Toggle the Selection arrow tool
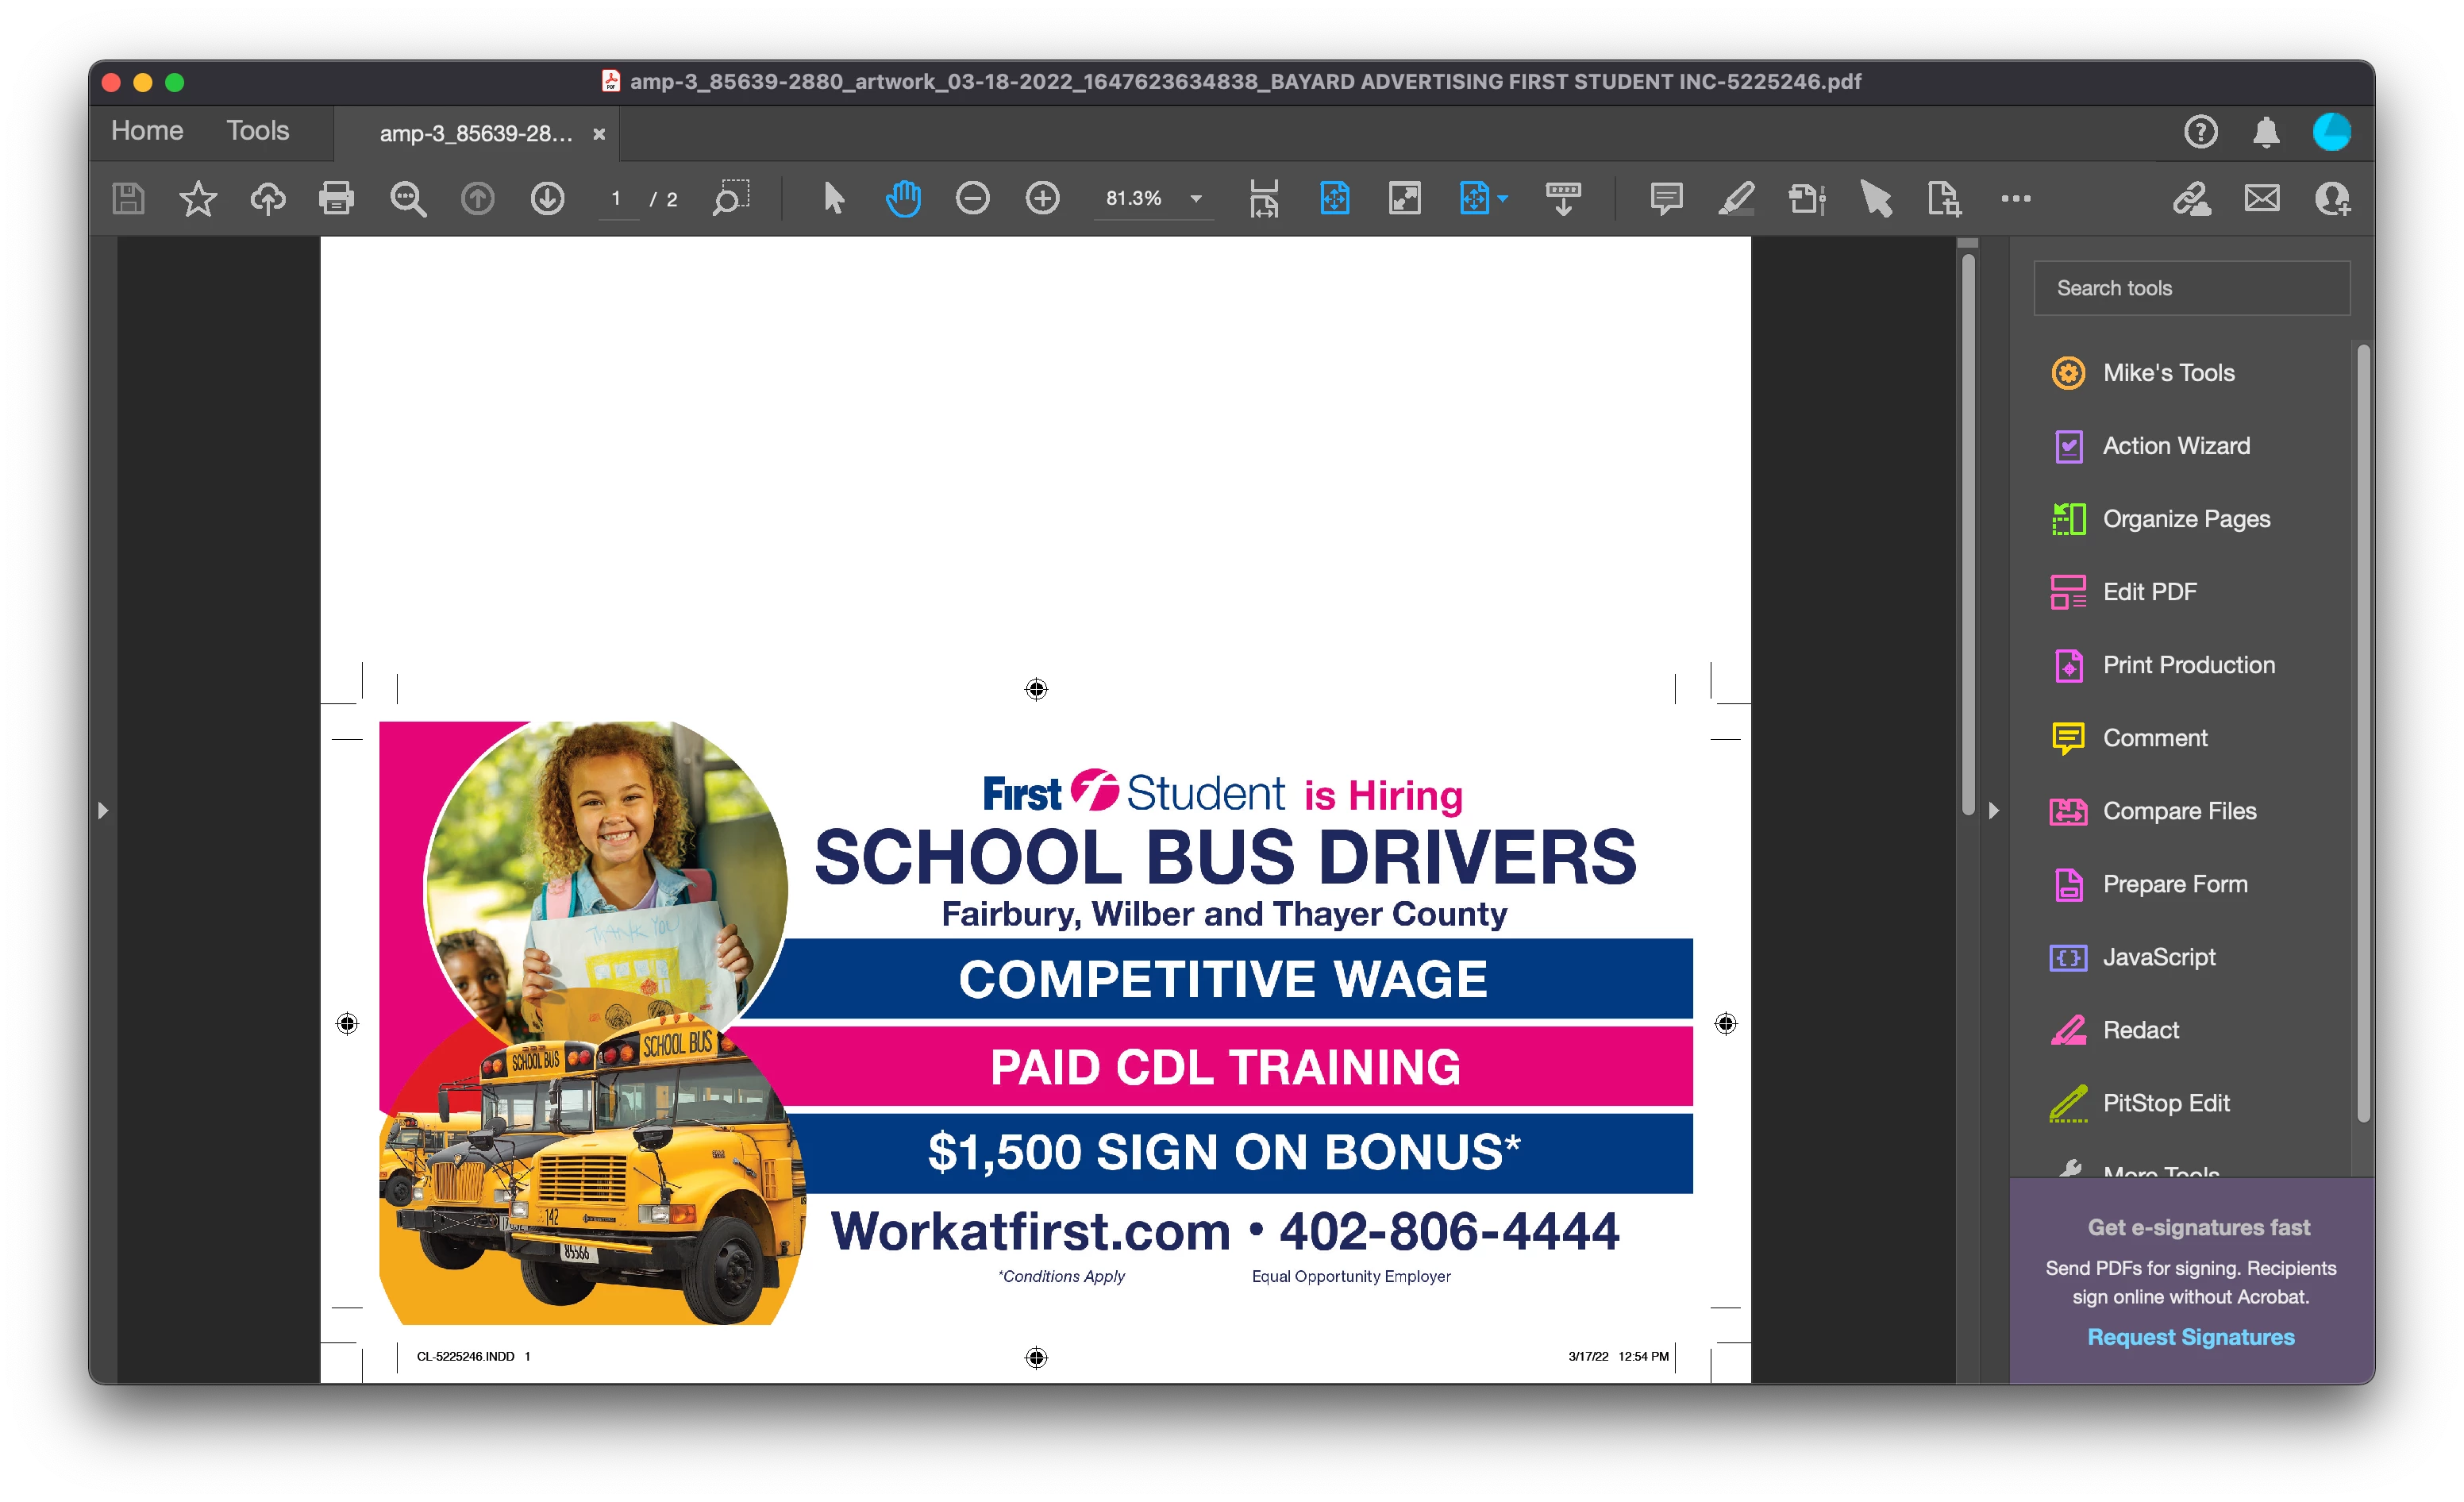Screen dimensions: 2464x1502 tap(833, 198)
